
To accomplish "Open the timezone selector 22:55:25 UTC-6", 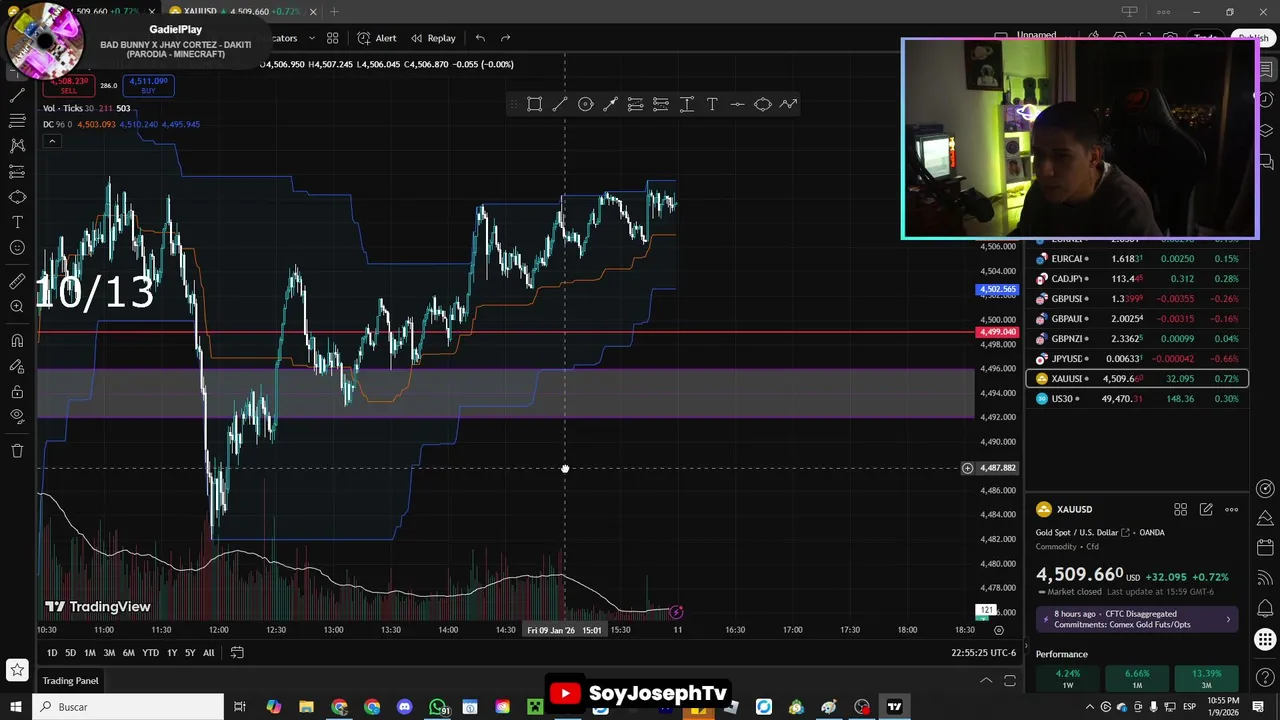I will pyautogui.click(x=983, y=653).
